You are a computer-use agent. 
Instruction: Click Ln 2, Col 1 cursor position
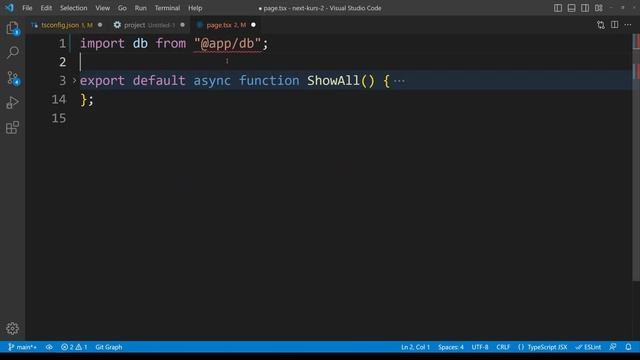tap(416, 347)
